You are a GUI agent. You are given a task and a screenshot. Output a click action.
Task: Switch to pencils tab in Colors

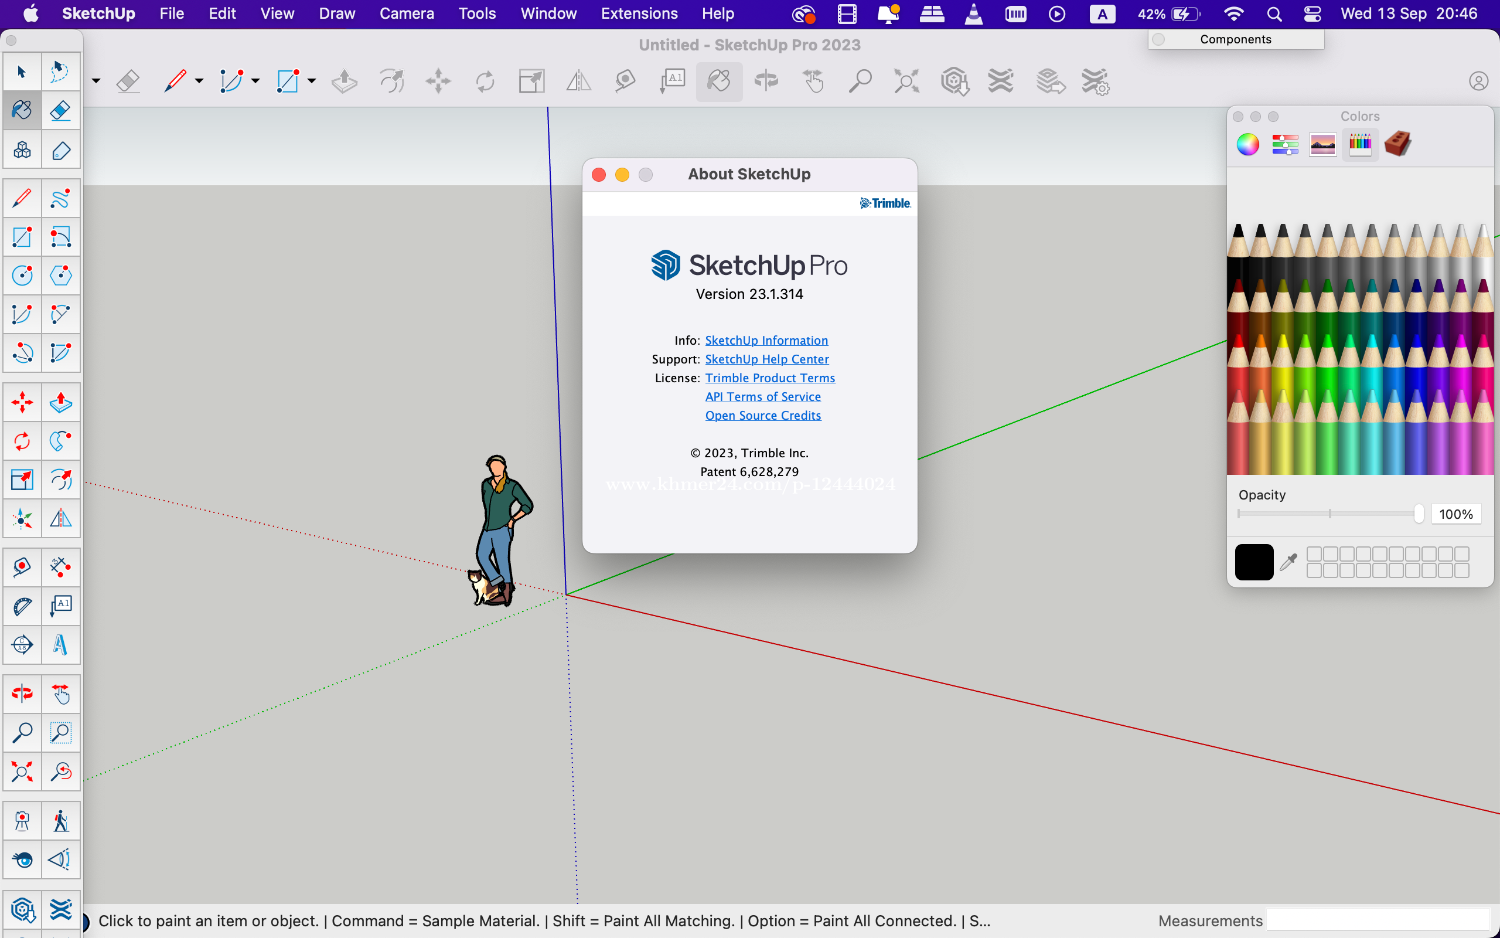pos(1360,144)
